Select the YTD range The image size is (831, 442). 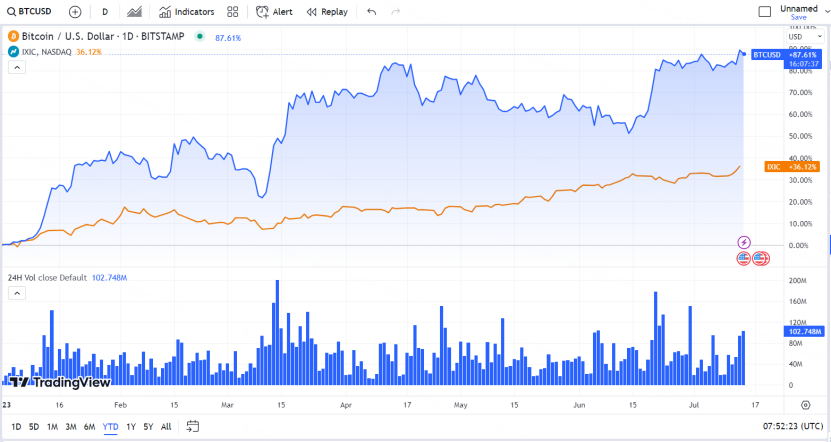(x=110, y=427)
